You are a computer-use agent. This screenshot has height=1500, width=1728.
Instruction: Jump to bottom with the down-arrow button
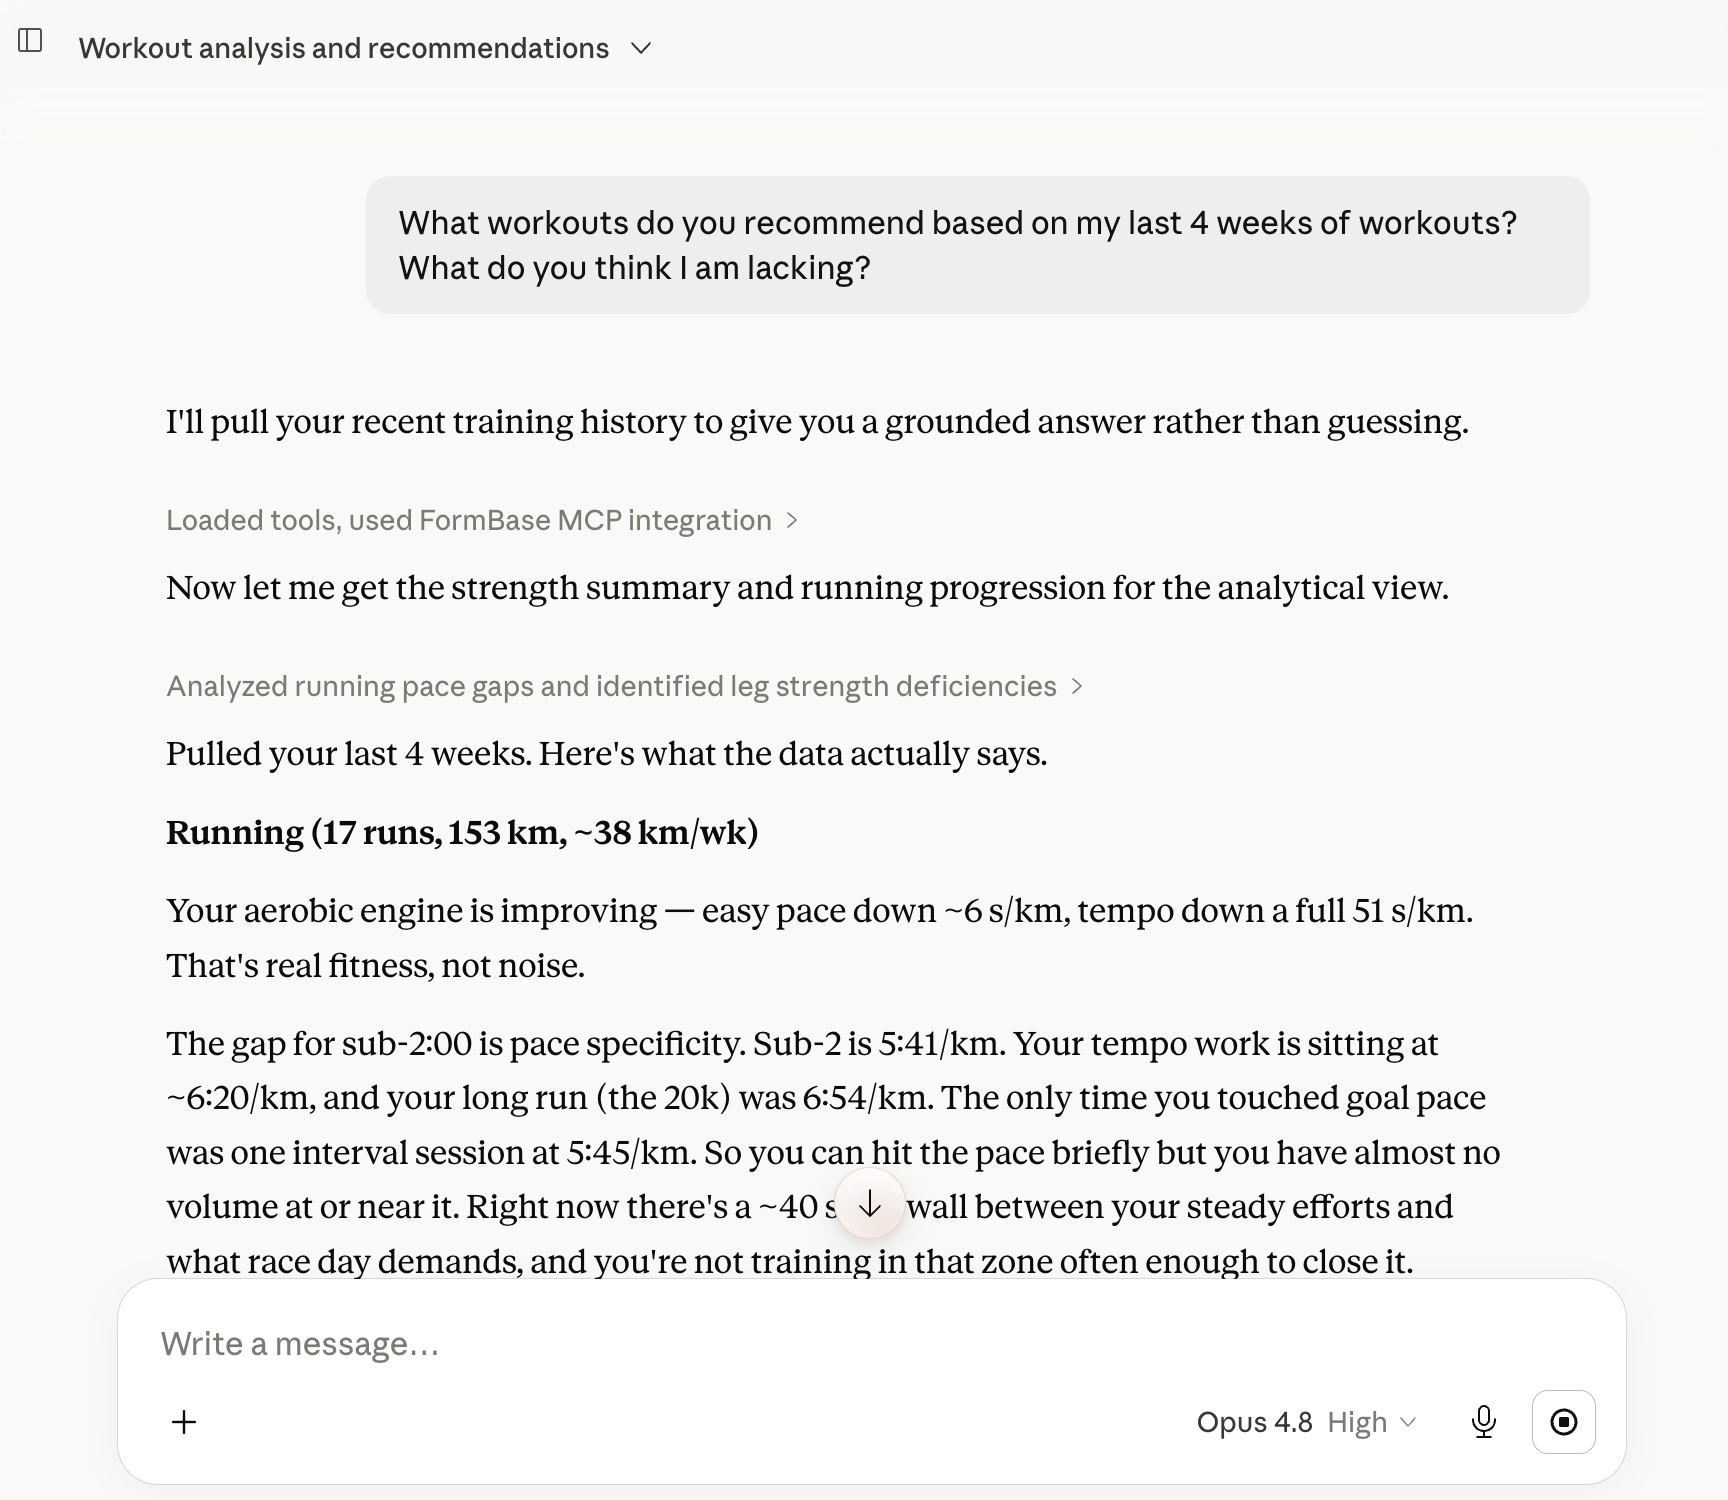click(870, 1204)
